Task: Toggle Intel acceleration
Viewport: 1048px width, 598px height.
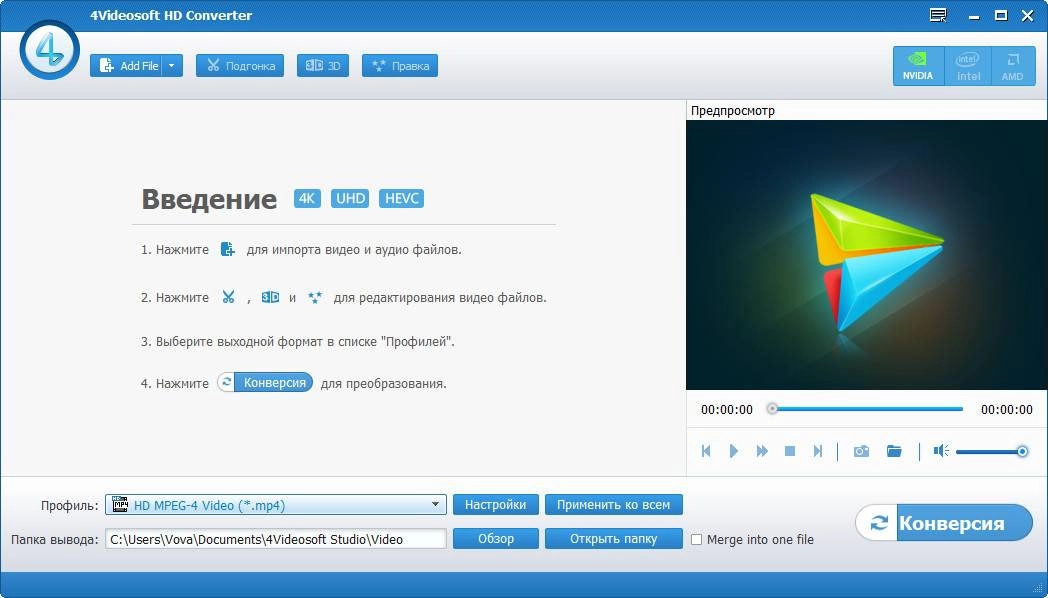Action: coord(968,66)
